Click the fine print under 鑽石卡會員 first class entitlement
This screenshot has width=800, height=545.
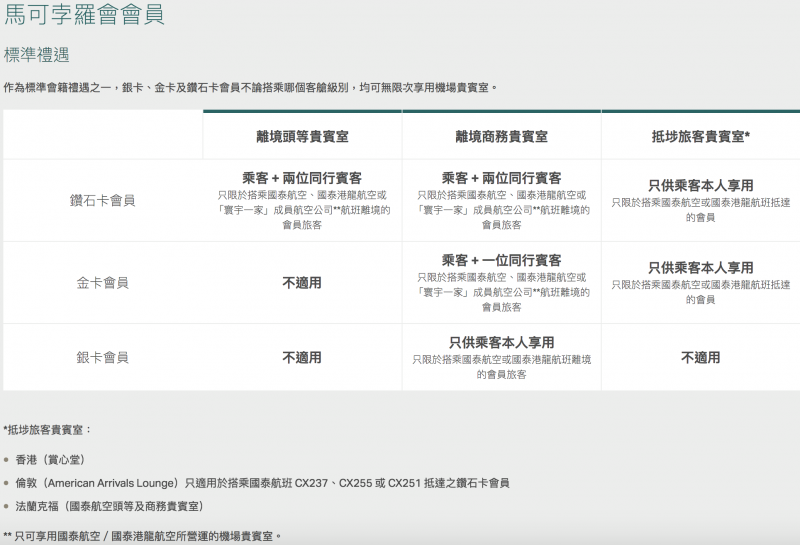point(302,210)
